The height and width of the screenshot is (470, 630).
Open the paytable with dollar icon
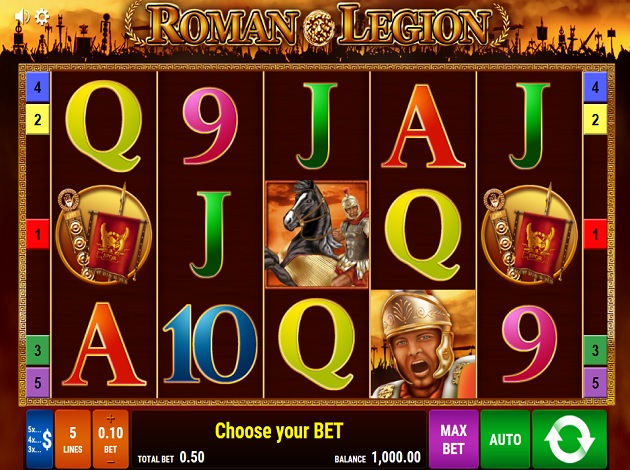pyautogui.click(x=40, y=439)
